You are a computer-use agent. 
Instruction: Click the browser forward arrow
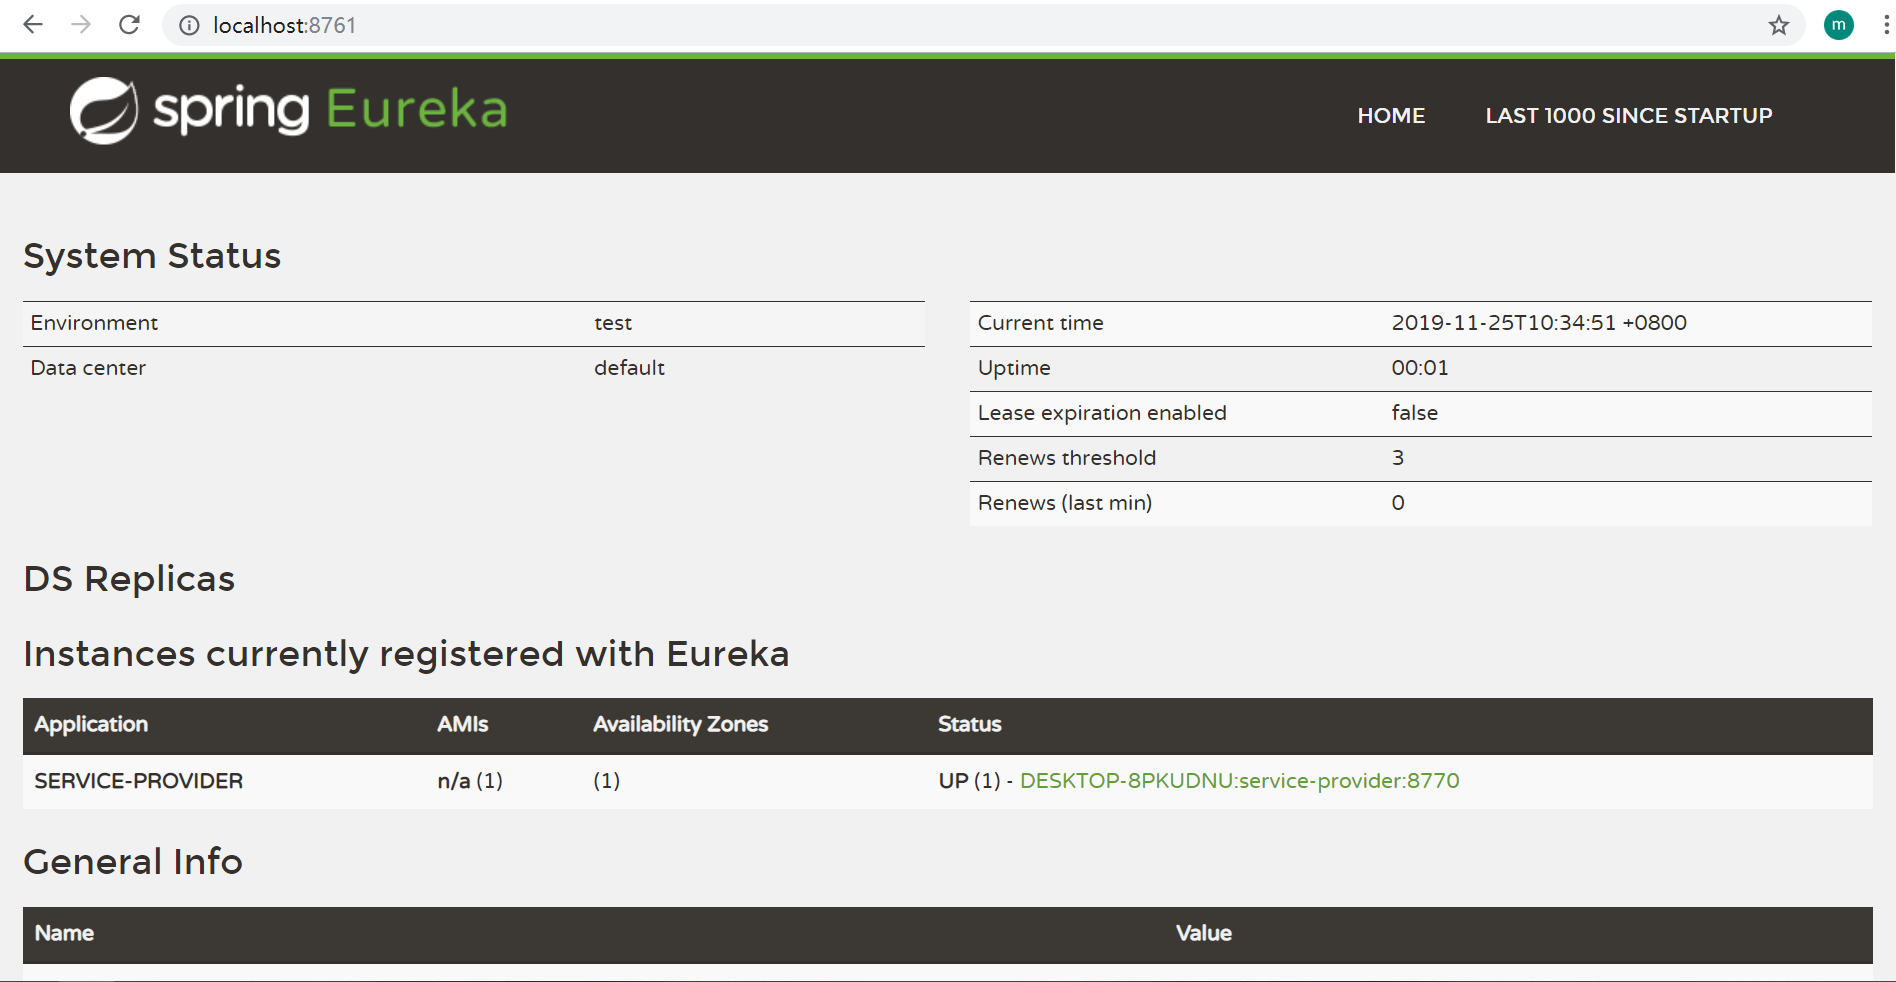click(x=81, y=25)
